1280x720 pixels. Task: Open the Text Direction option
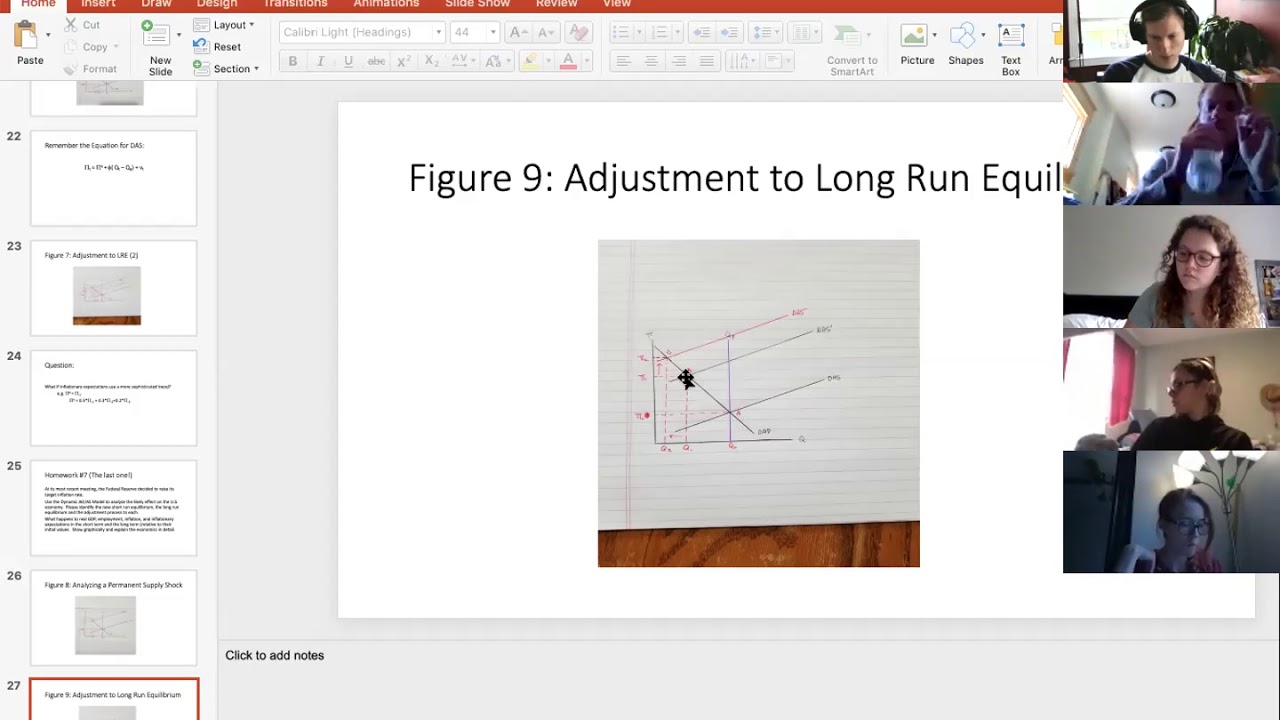pyautogui.click(x=741, y=62)
